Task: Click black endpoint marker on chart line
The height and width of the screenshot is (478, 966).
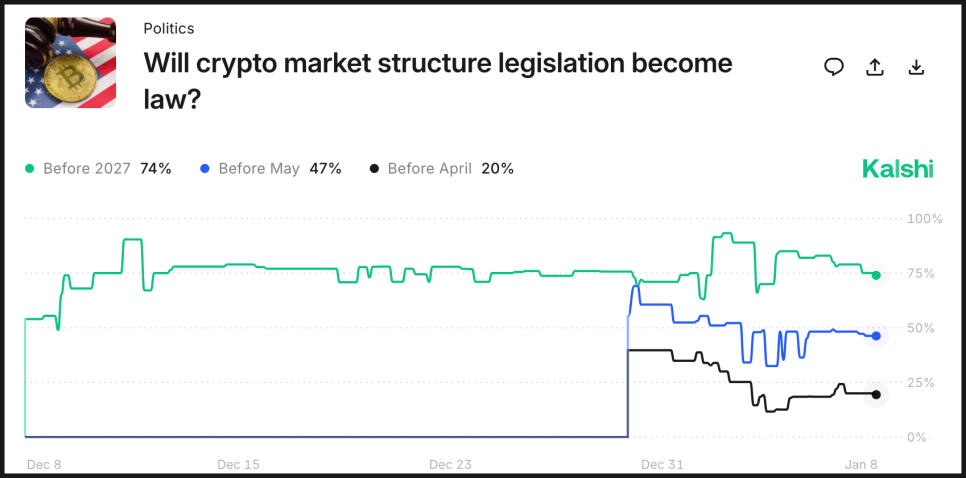Action: pyautogui.click(x=876, y=395)
